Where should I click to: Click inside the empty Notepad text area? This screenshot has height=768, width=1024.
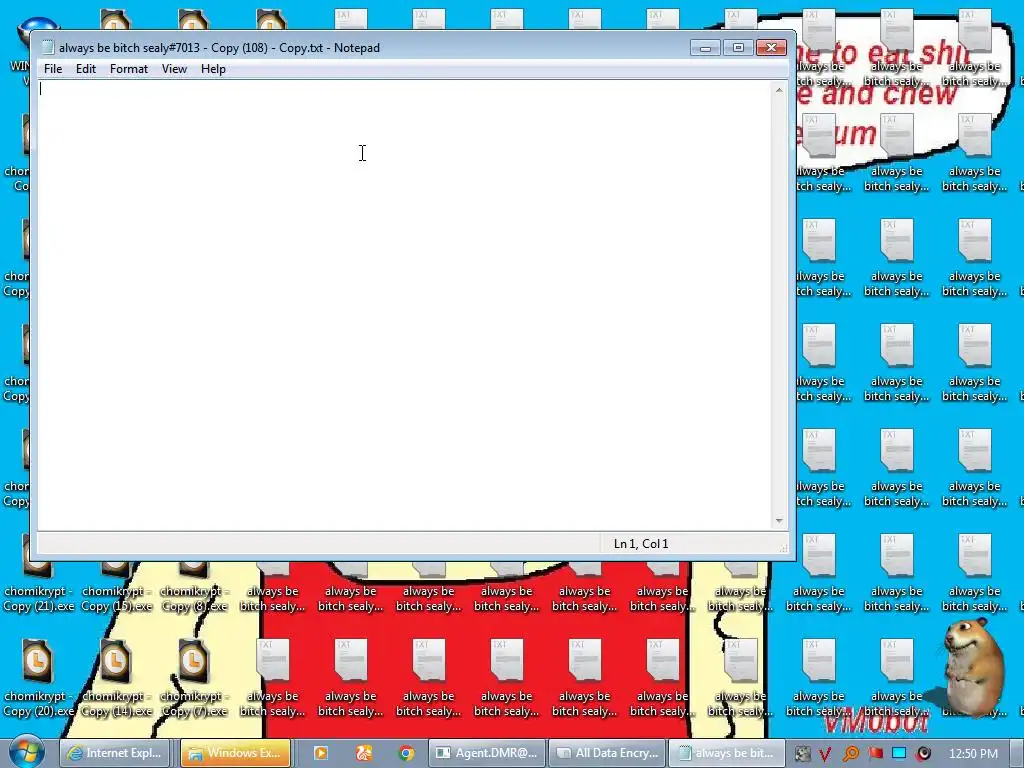tap(405, 305)
